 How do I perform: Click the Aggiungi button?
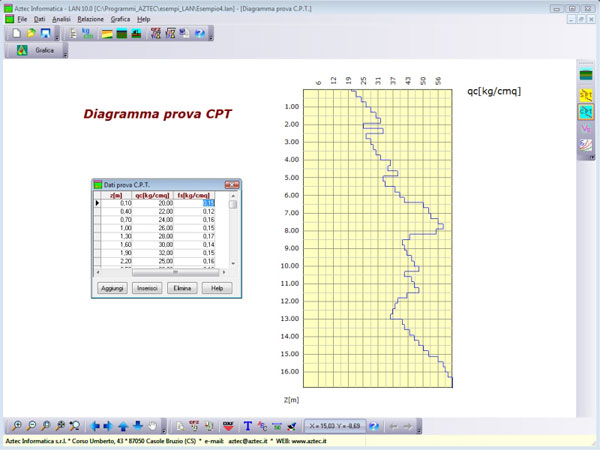(112, 288)
